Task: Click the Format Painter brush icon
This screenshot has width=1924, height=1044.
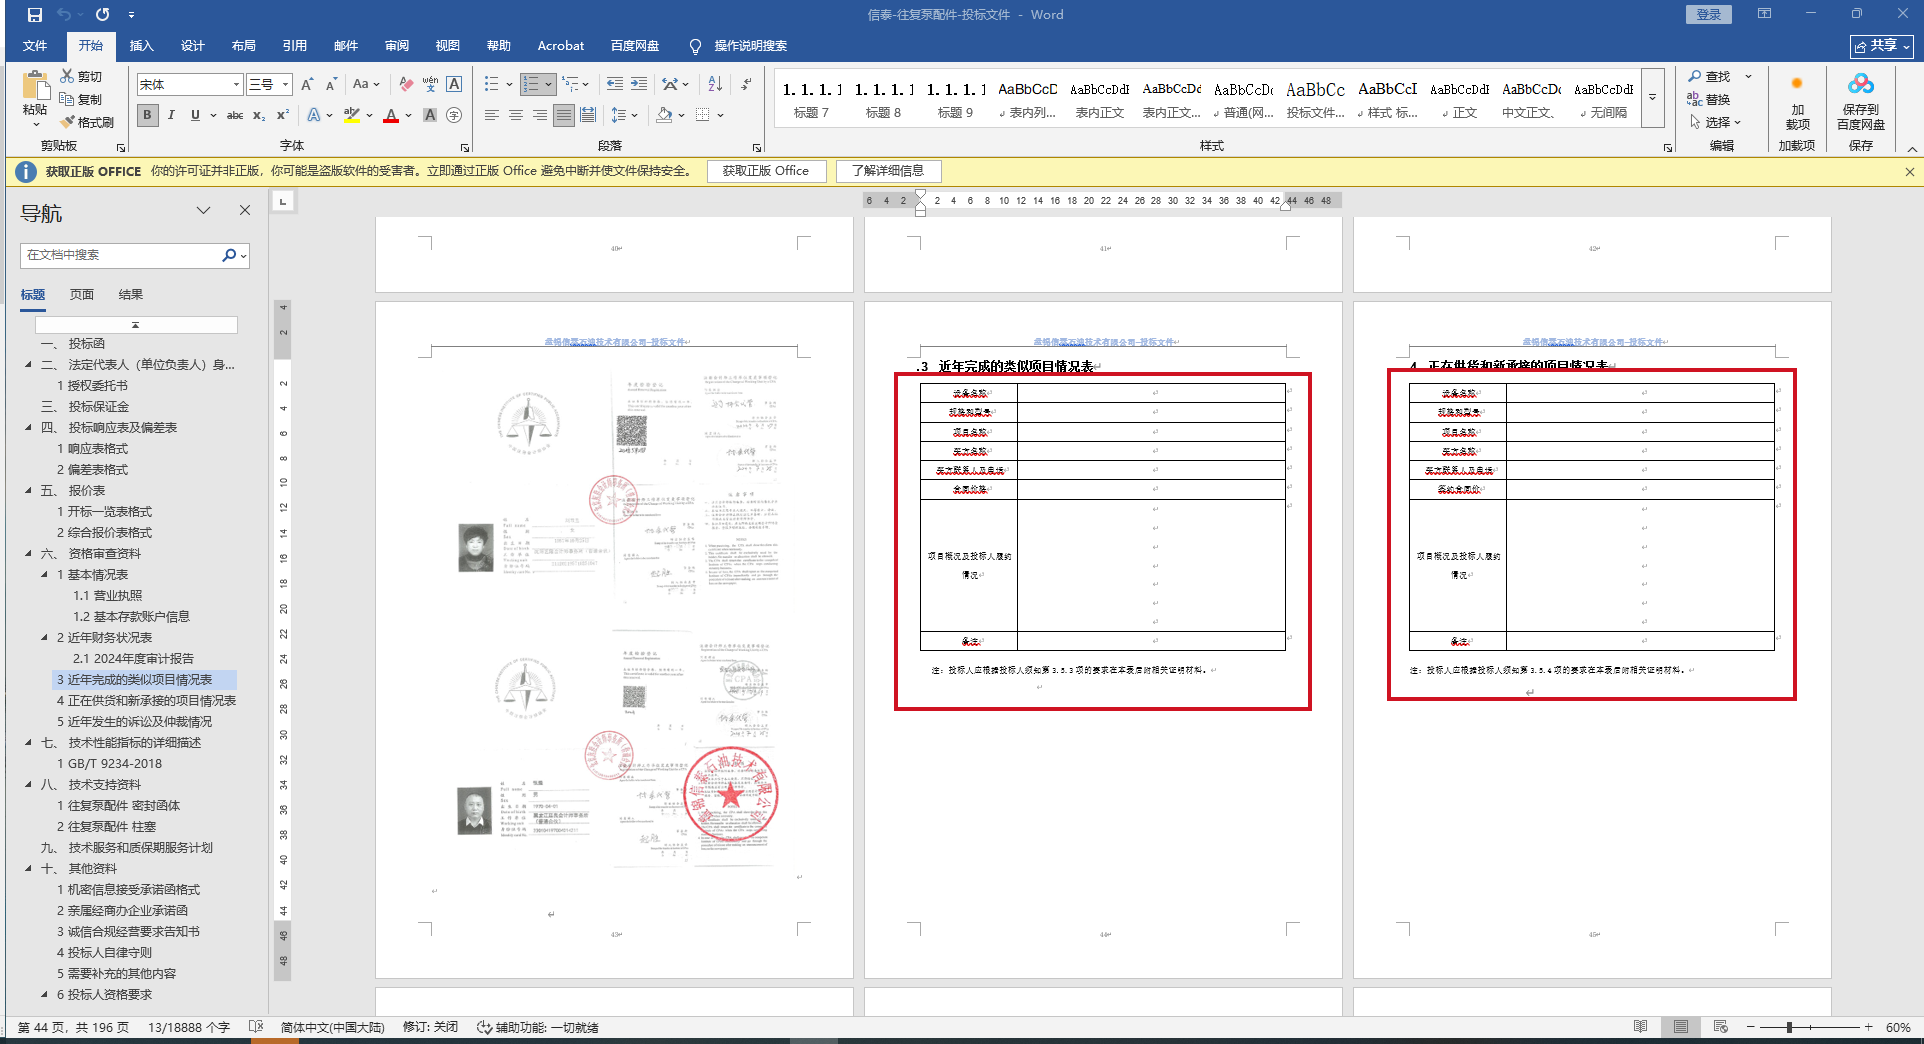Action: click(x=68, y=122)
